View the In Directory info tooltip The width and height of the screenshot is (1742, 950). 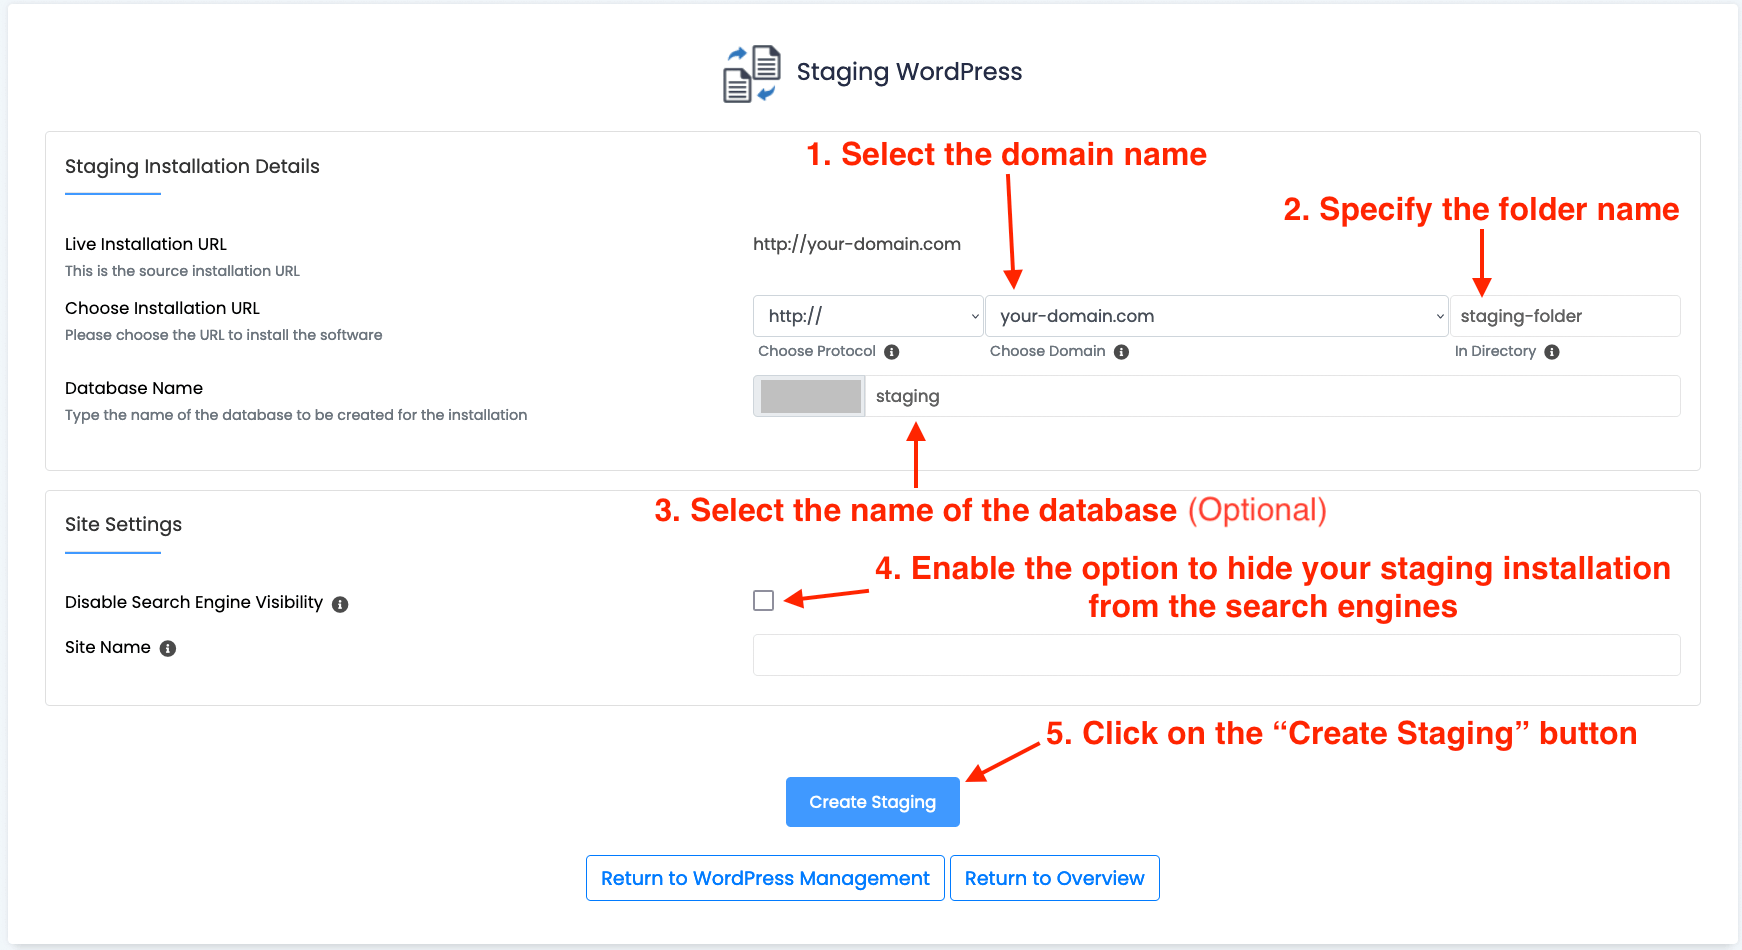click(1551, 351)
